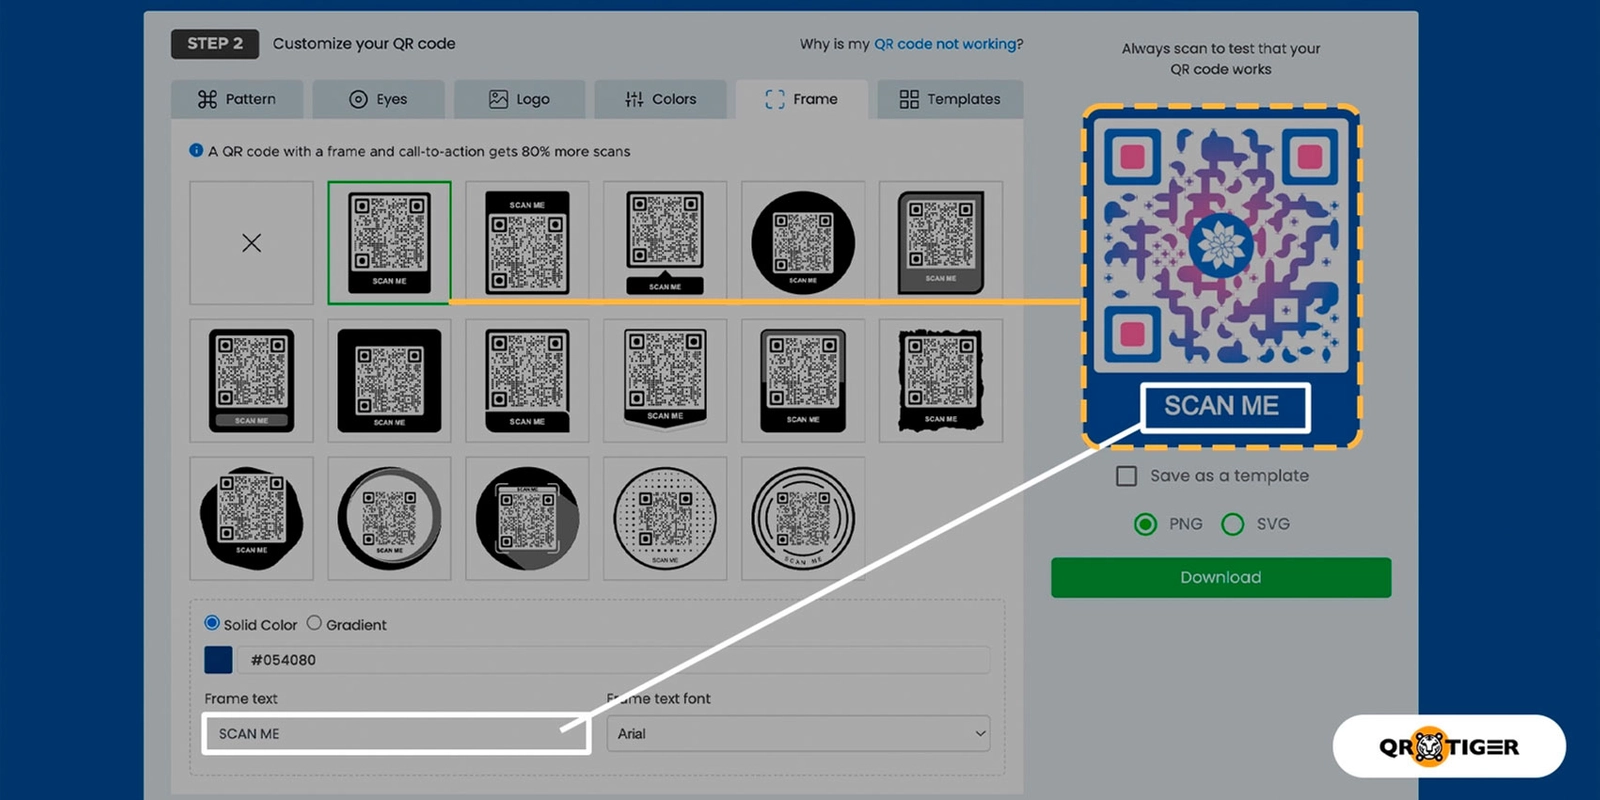Select the SVG format radio button
This screenshot has height=800, width=1600.
click(x=1233, y=524)
